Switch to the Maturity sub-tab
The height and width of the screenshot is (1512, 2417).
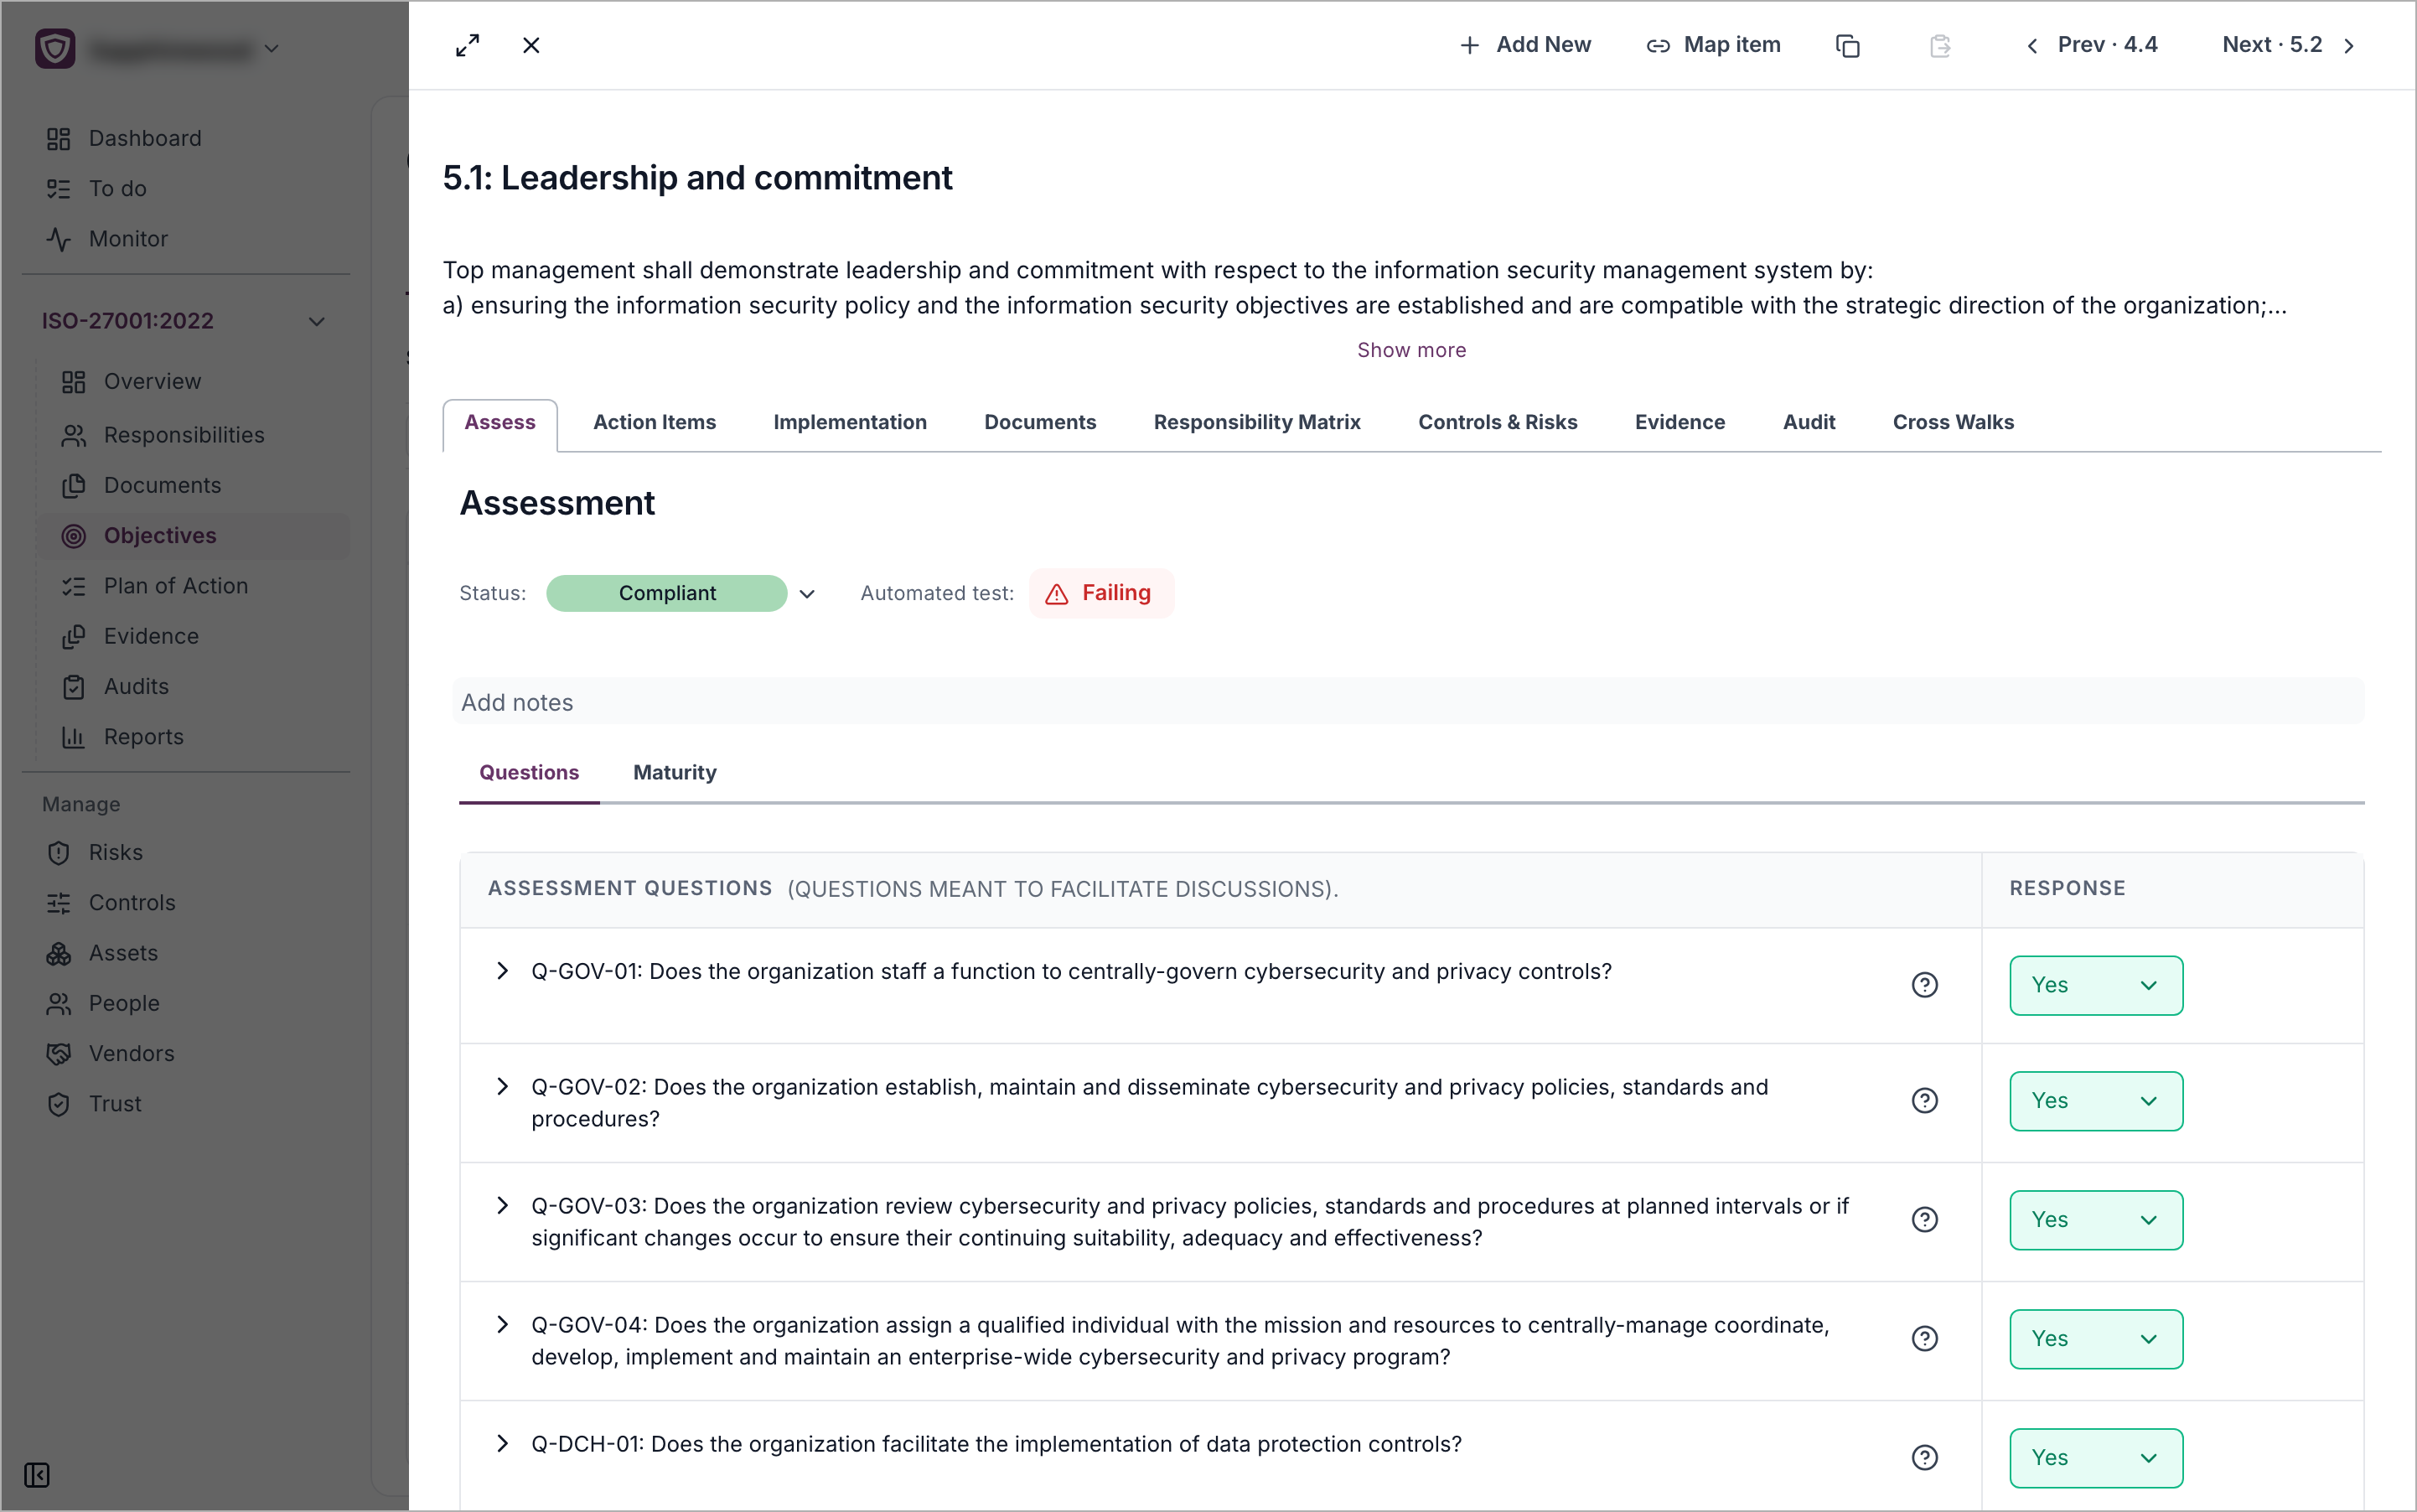click(674, 772)
